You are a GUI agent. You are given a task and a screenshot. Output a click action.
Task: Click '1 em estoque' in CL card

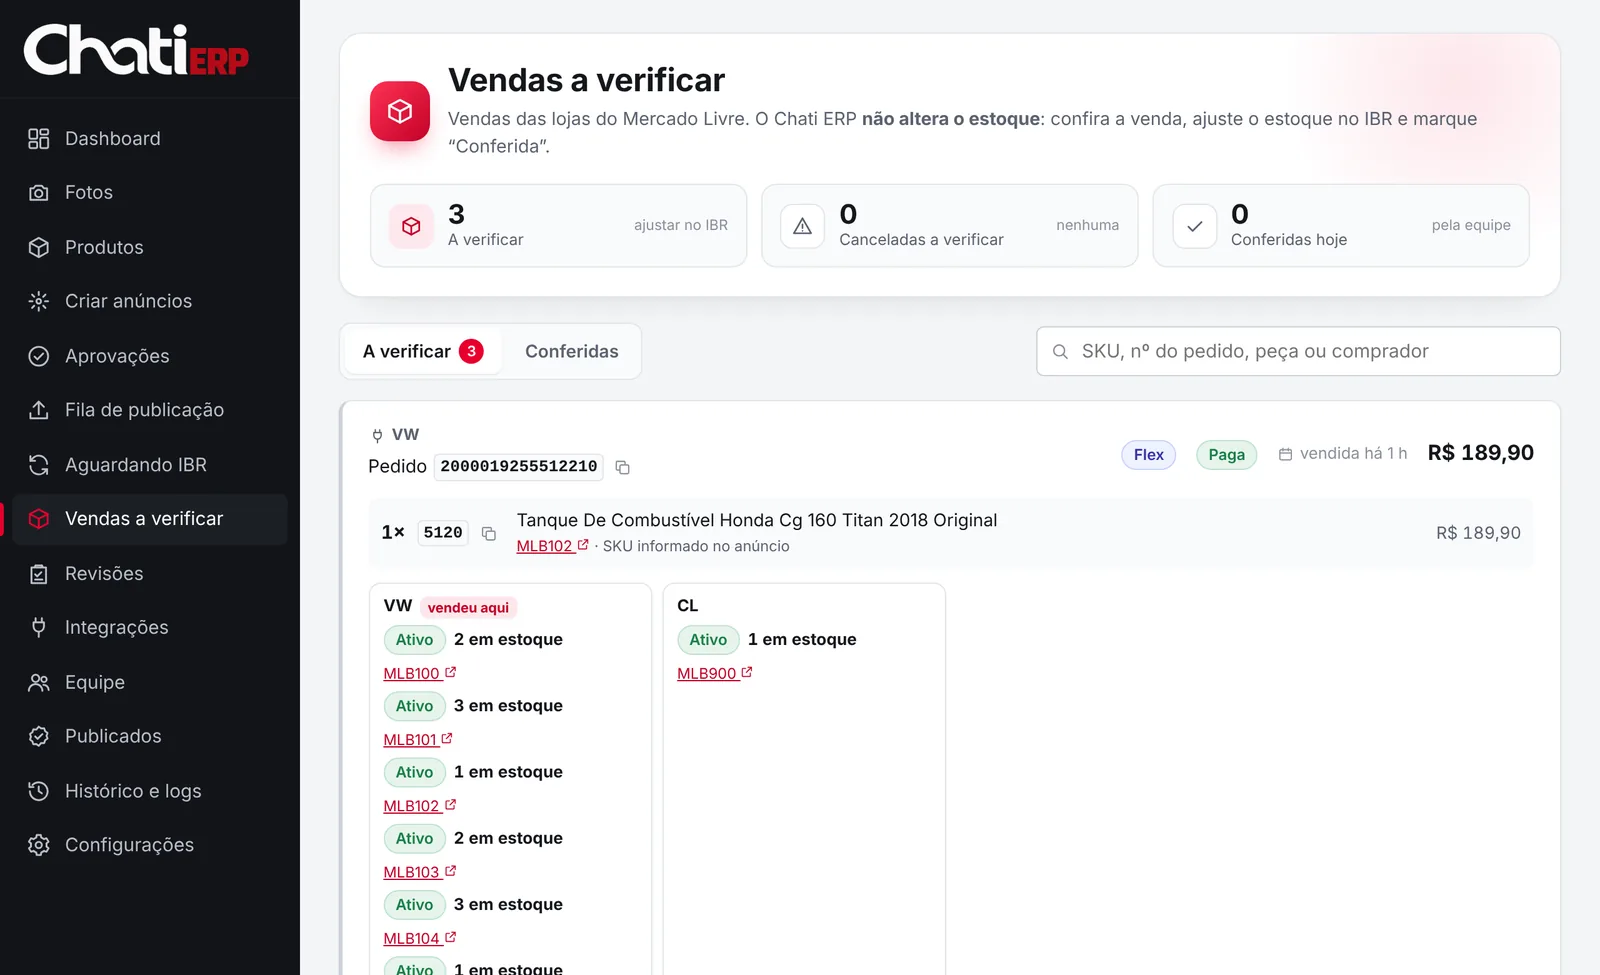[x=802, y=640]
